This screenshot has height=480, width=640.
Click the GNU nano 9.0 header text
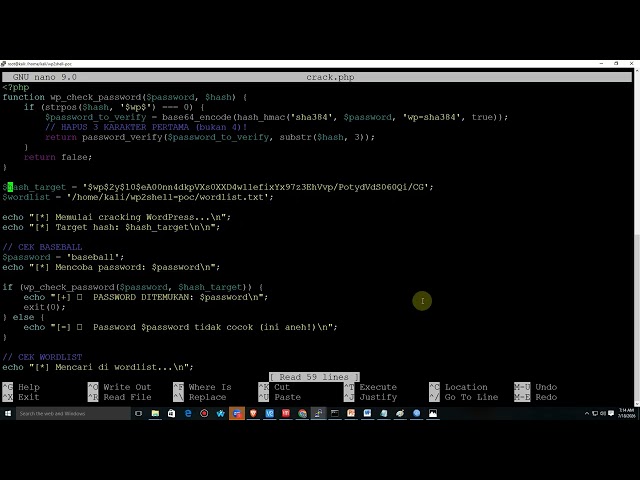[x=44, y=77]
